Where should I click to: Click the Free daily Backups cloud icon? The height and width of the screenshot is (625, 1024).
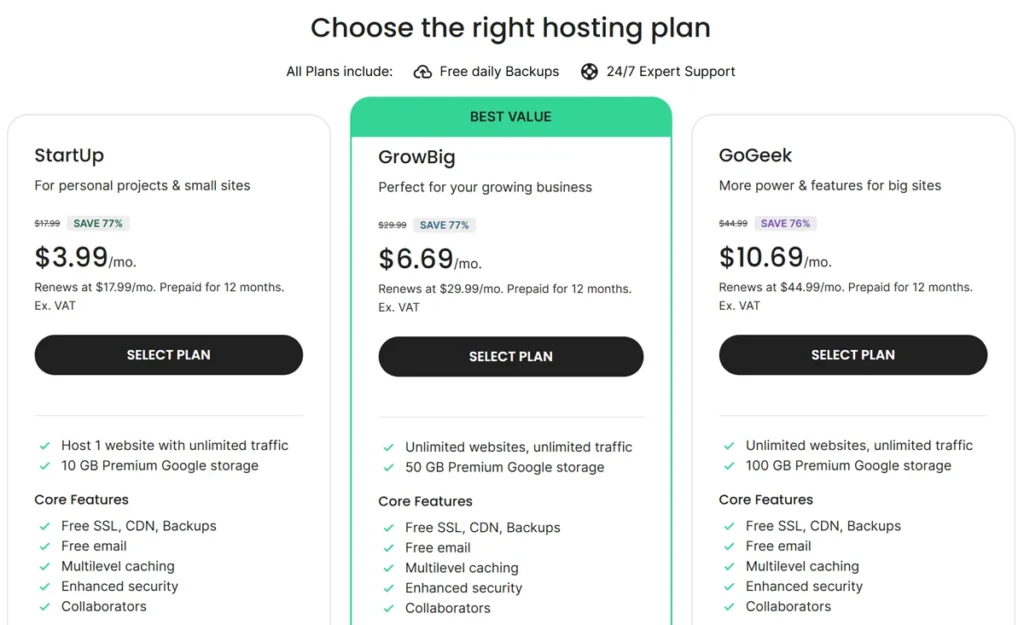(x=424, y=71)
